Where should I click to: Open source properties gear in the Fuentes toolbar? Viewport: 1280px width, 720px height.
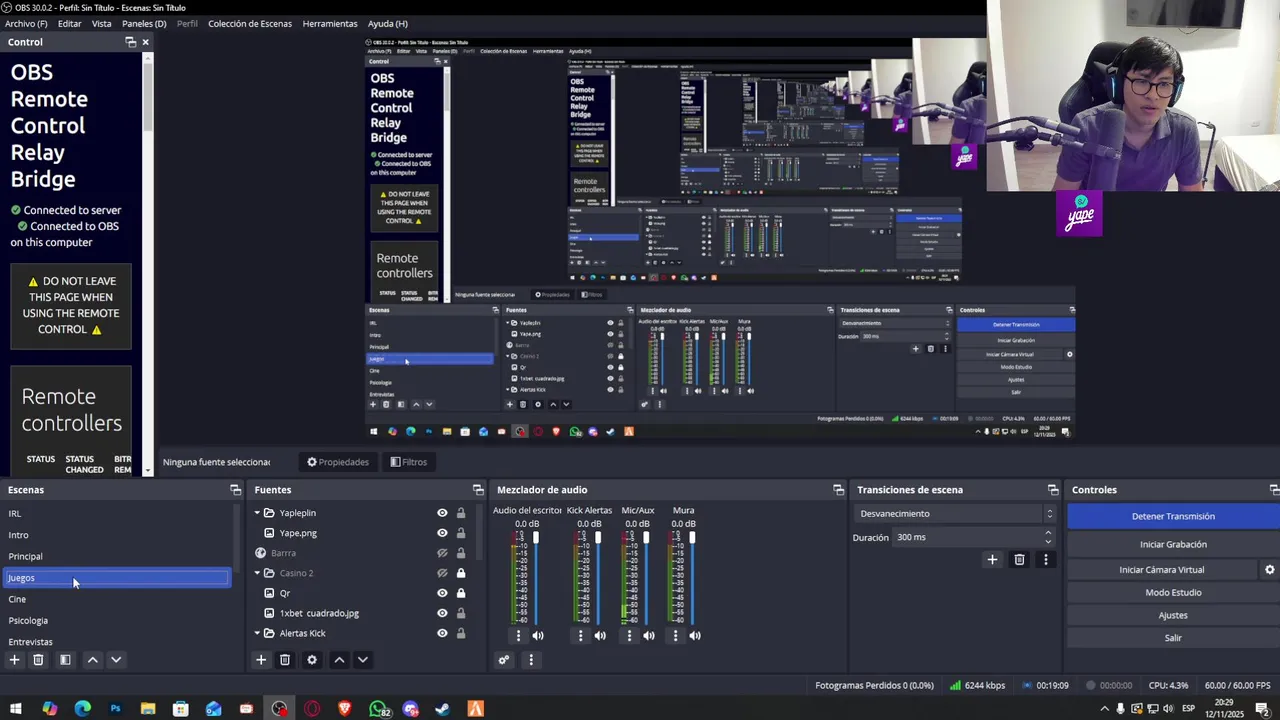tap(312, 660)
